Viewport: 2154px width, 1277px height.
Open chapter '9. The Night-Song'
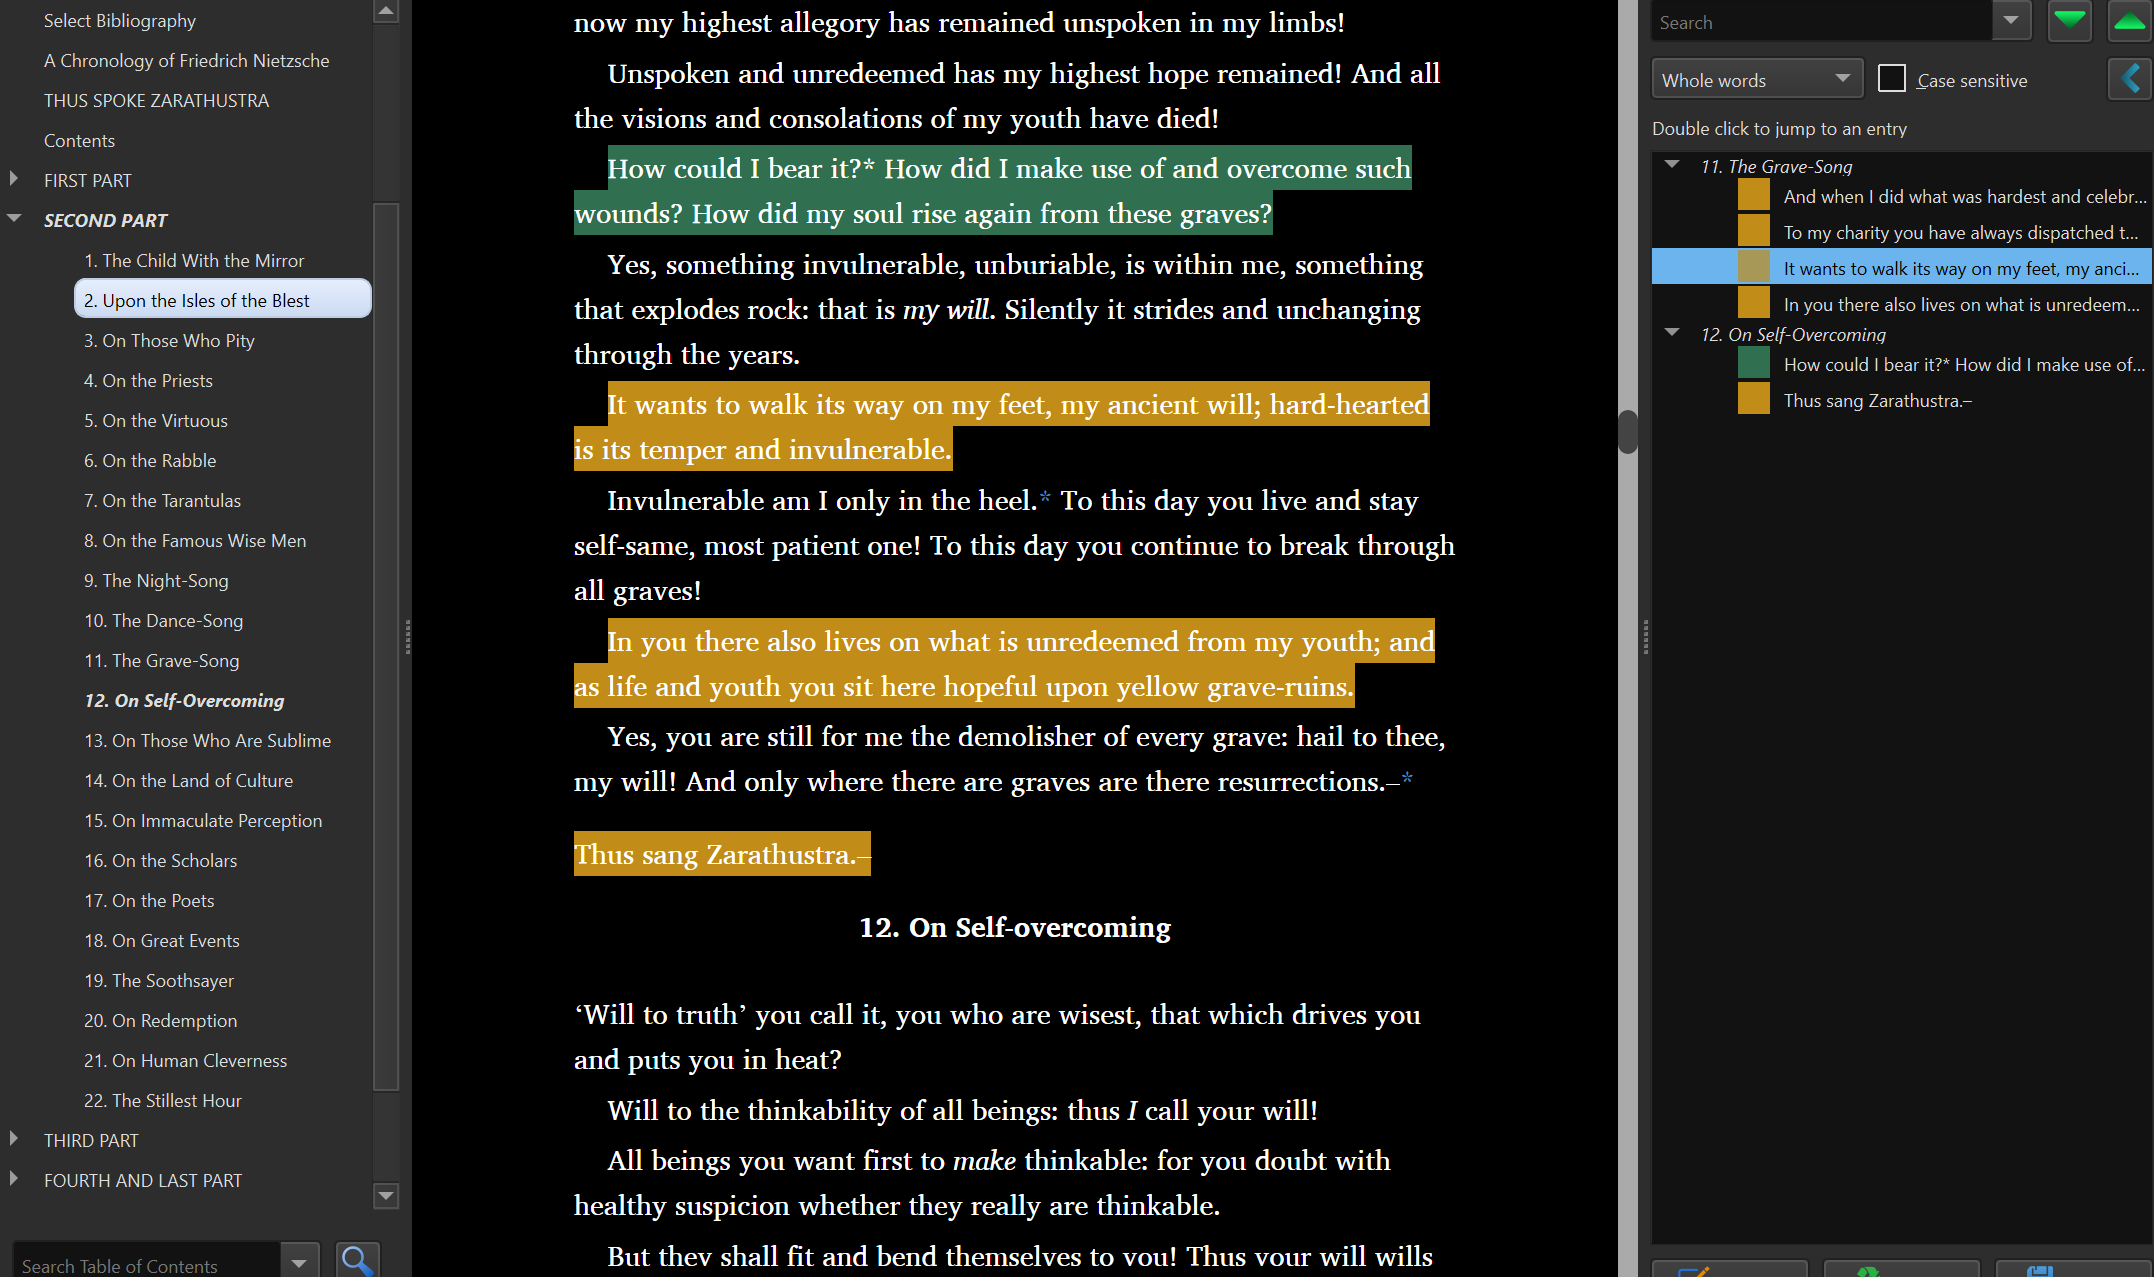tap(156, 580)
